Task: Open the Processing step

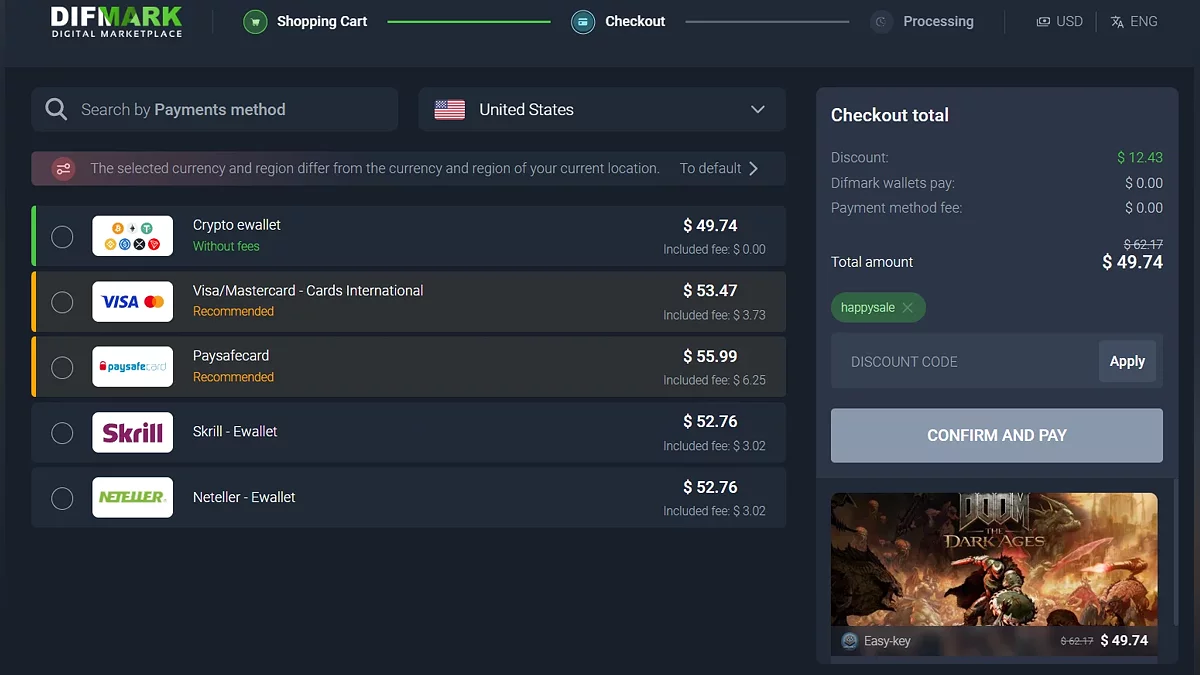Action: tap(937, 21)
